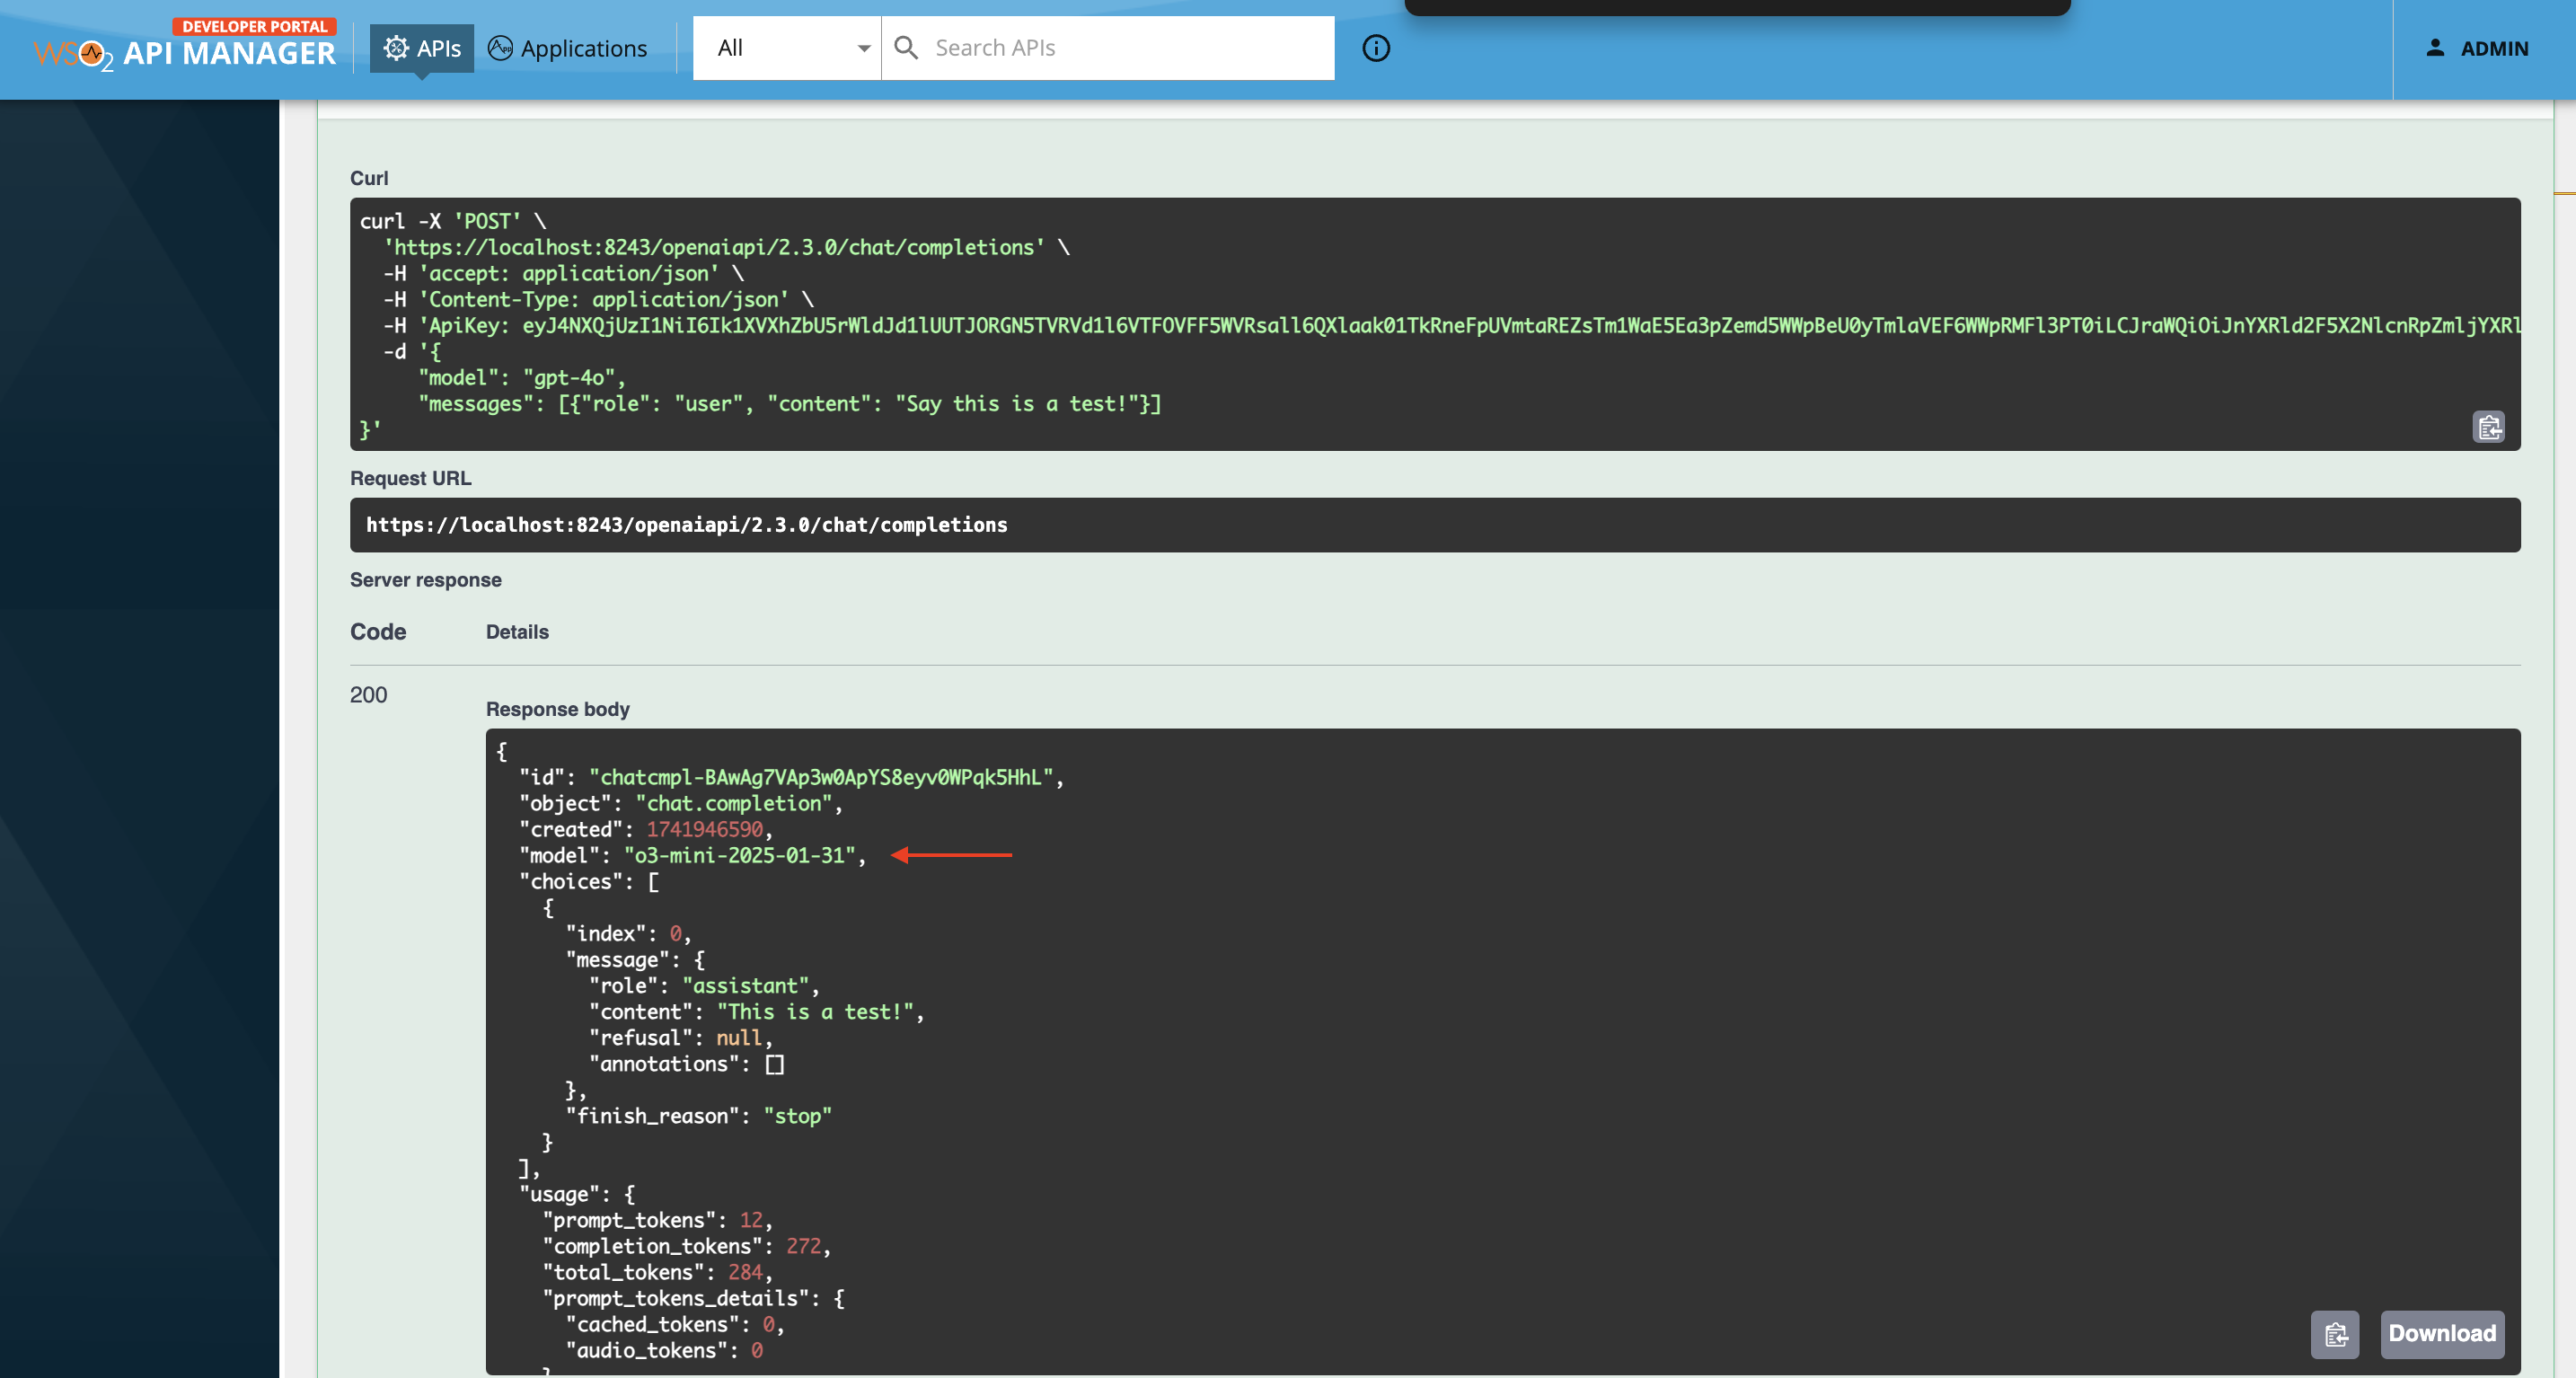Click the ApiKey header line in curl
Viewport: 2576px width, 1378px height.
[x=1452, y=325]
